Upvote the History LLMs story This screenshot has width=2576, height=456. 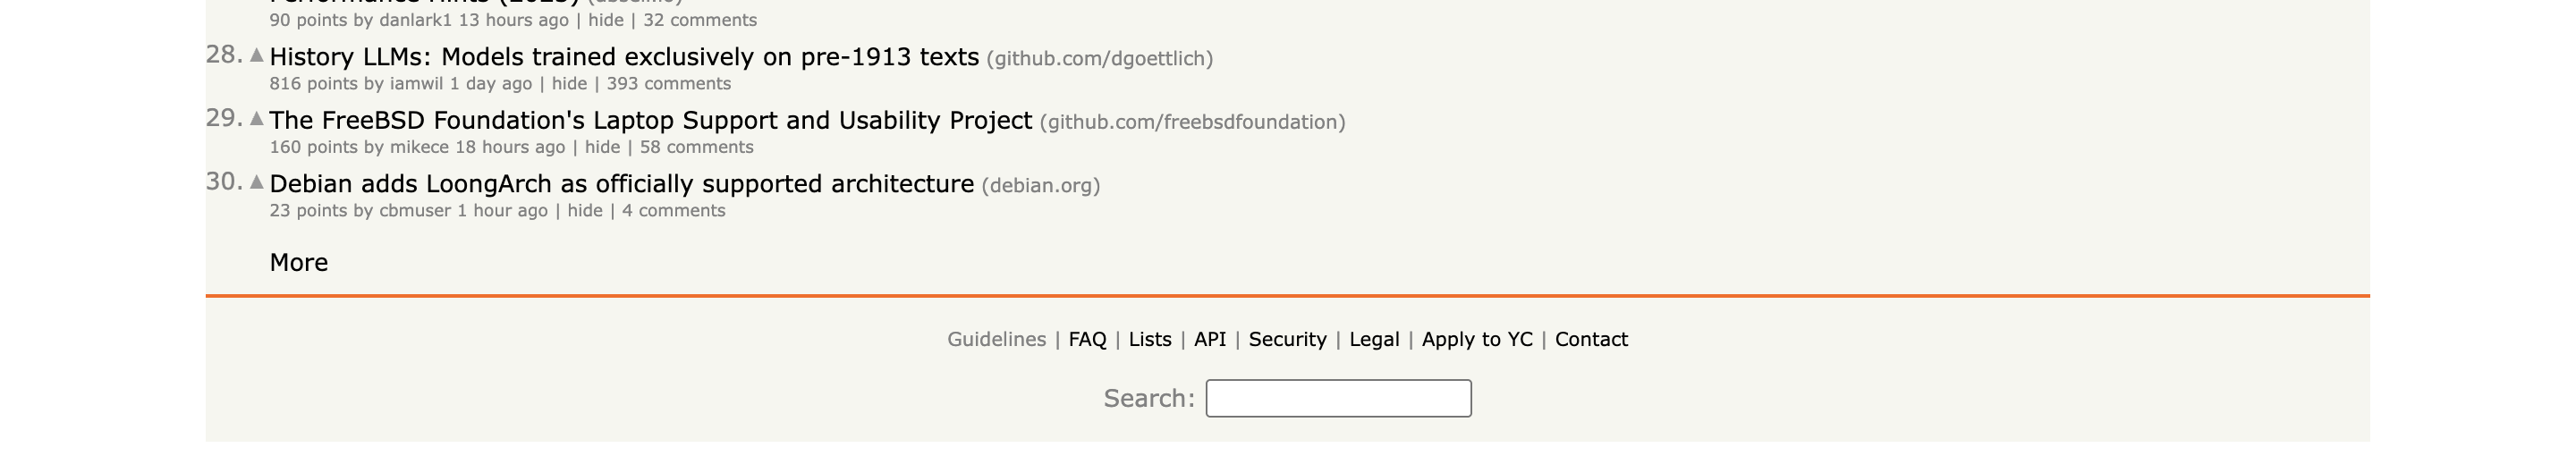pyautogui.click(x=257, y=55)
